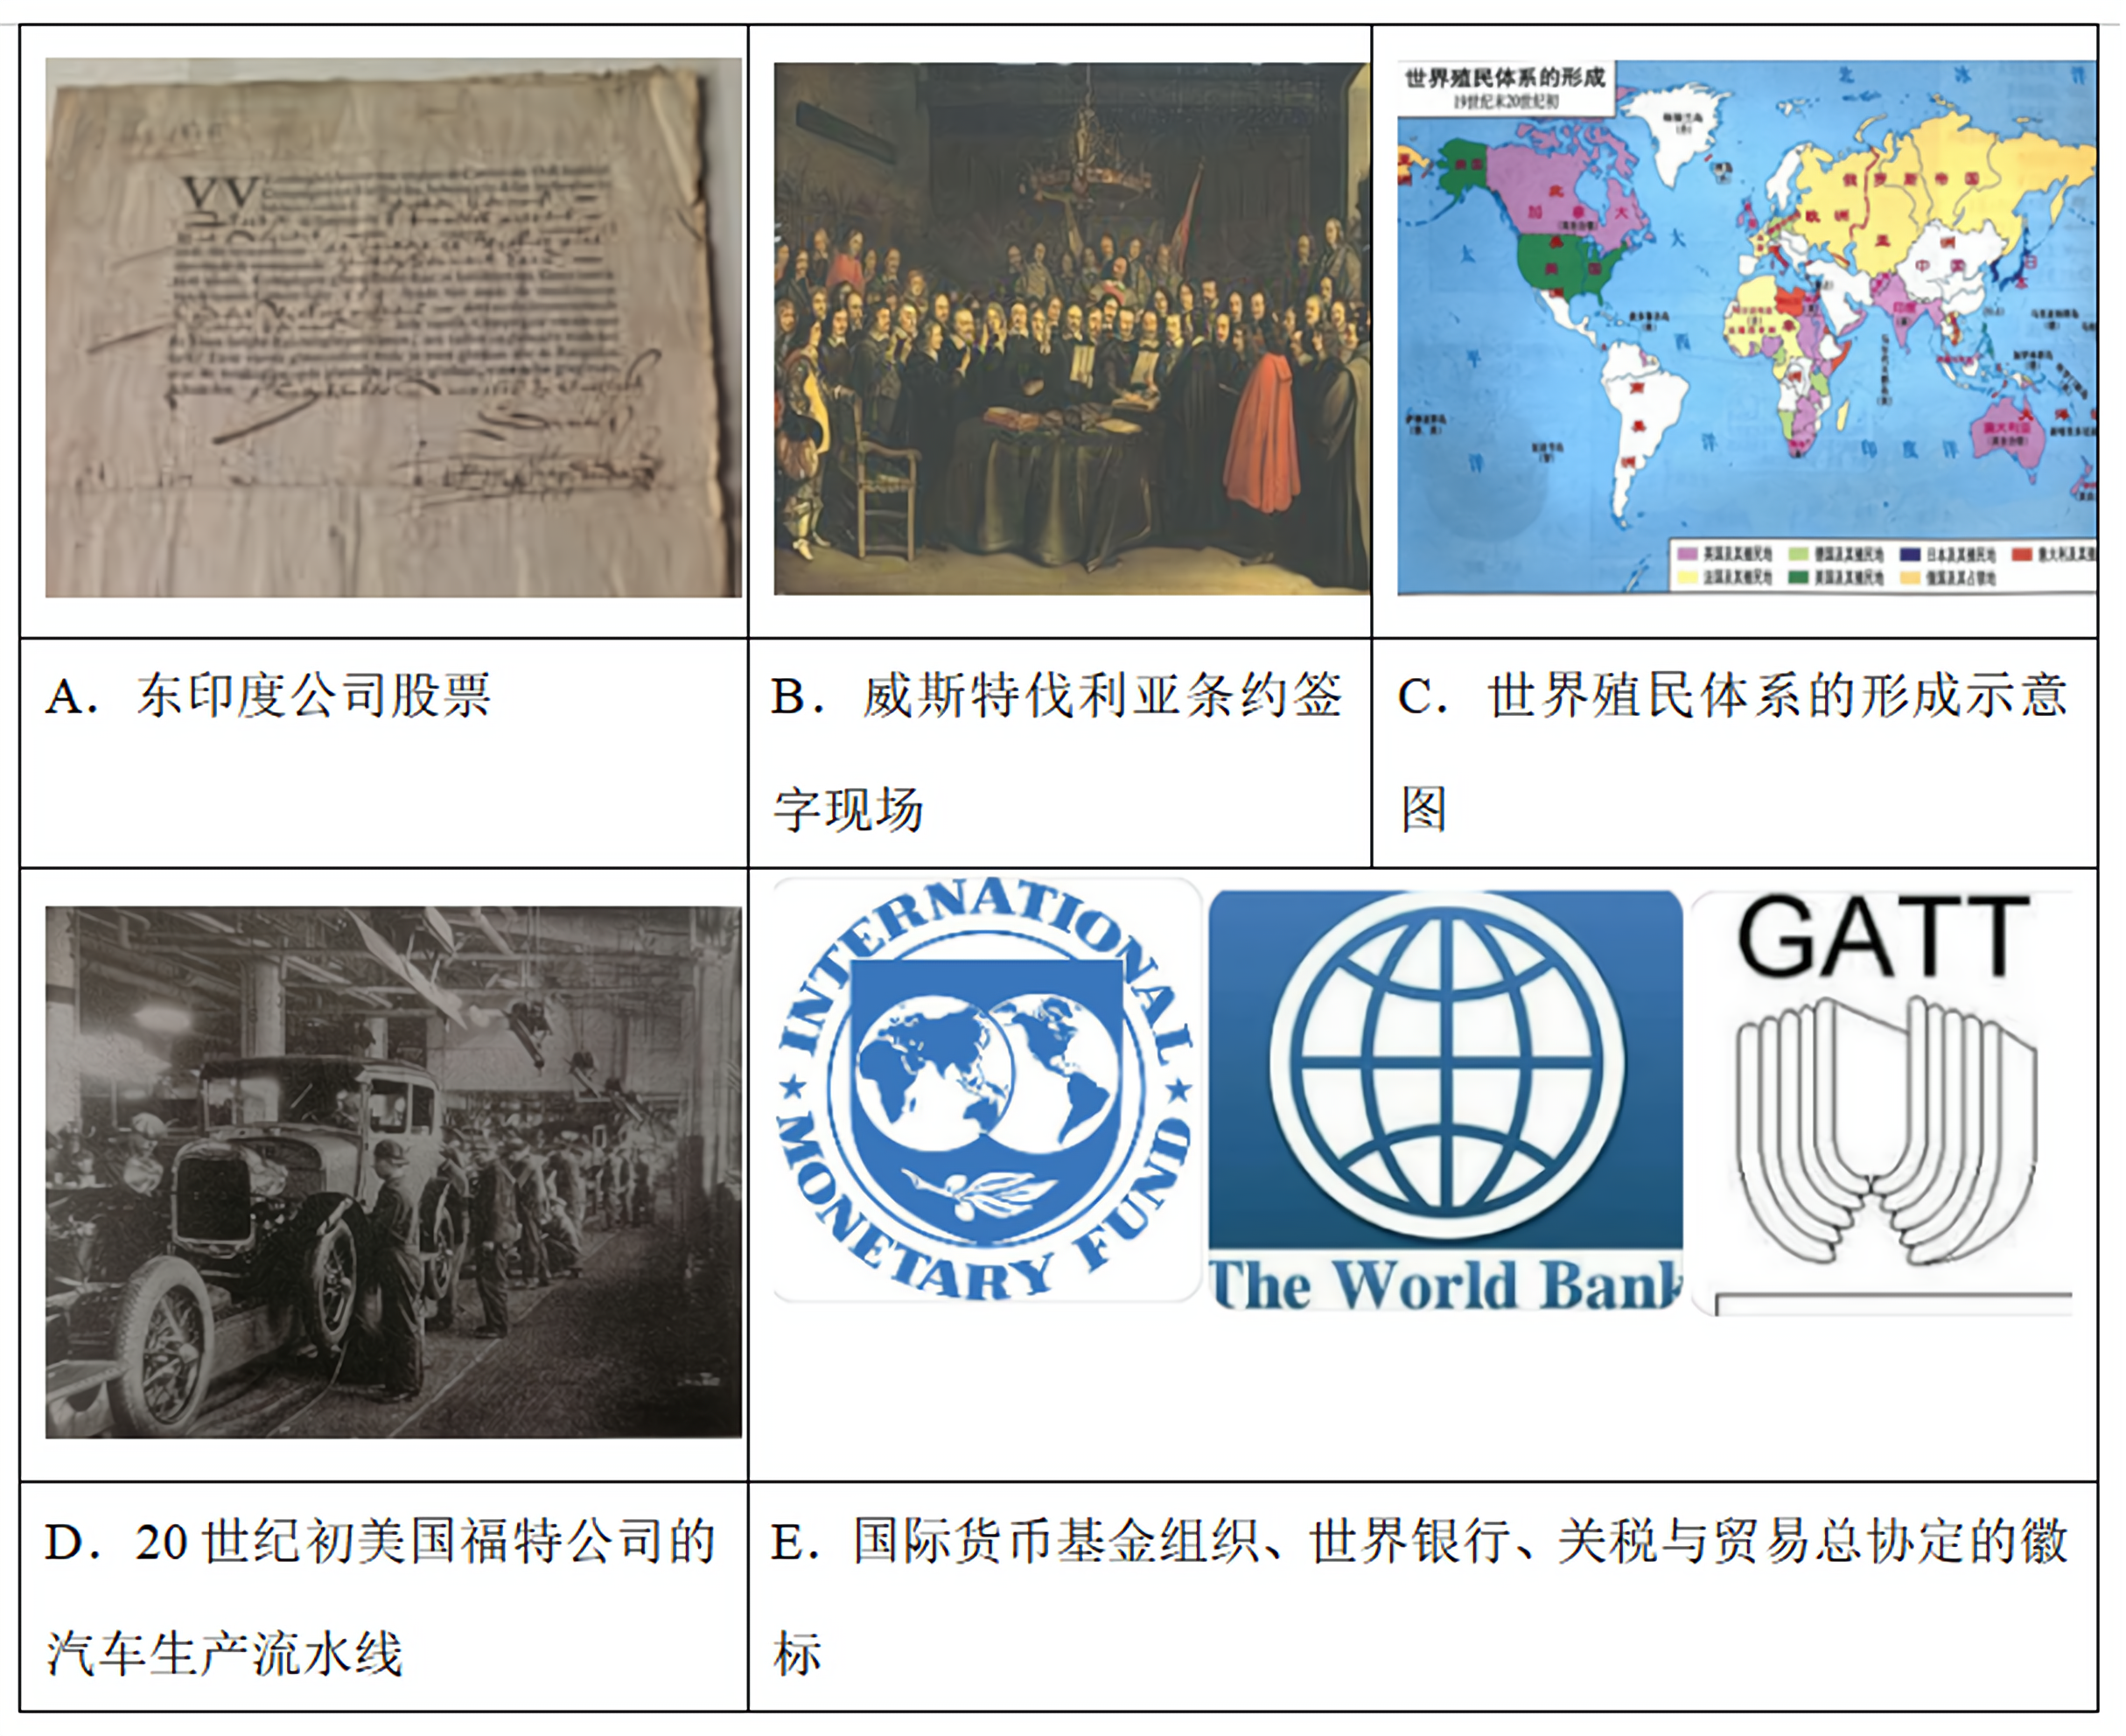Click the map title 世界殖民体系的形成

click(x=1504, y=78)
